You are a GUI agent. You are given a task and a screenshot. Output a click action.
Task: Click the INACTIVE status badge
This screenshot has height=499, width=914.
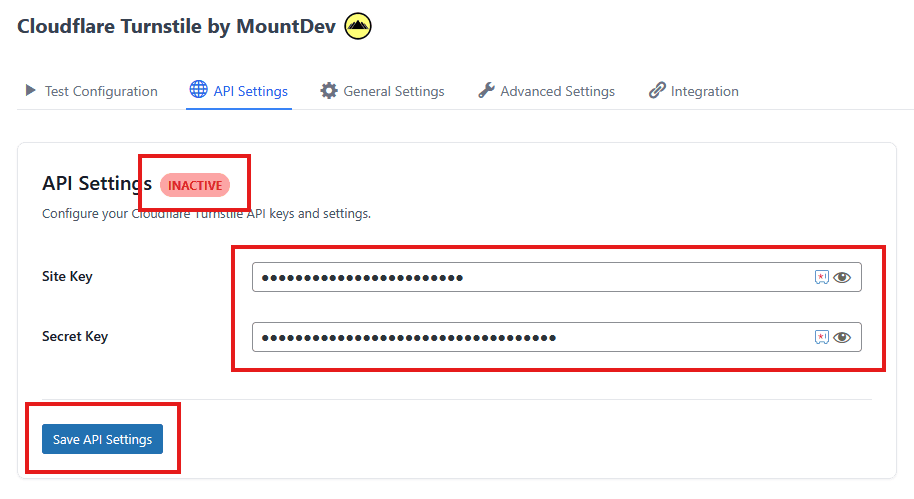tap(195, 185)
